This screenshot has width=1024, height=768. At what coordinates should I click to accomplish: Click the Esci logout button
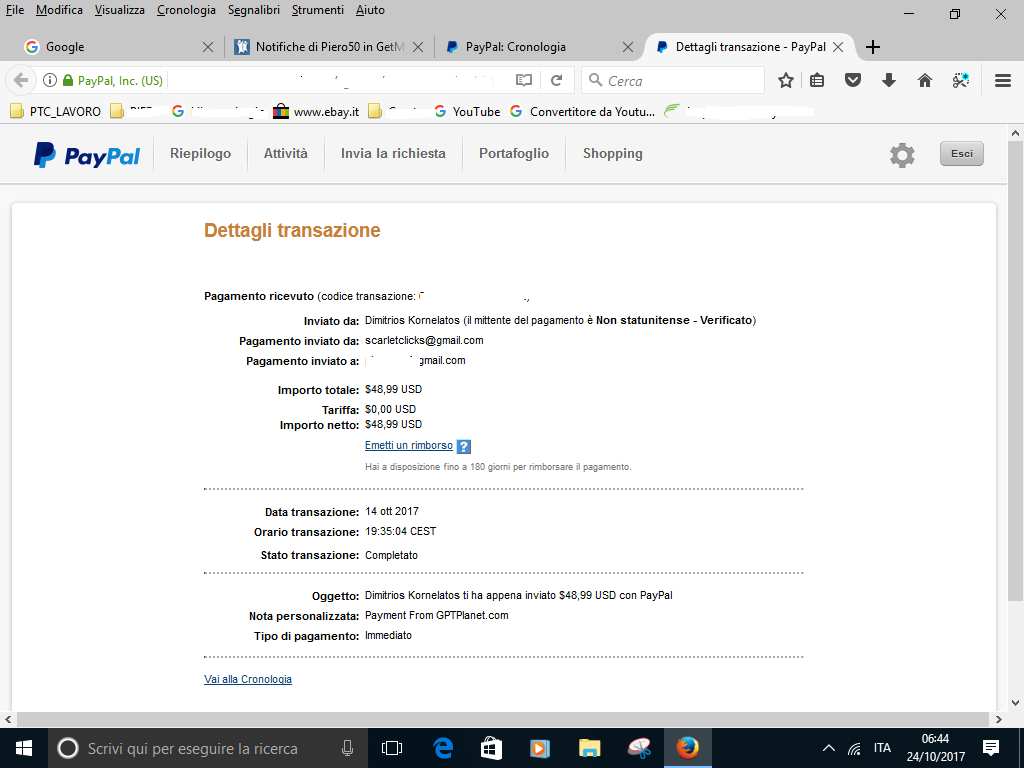click(x=961, y=154)
